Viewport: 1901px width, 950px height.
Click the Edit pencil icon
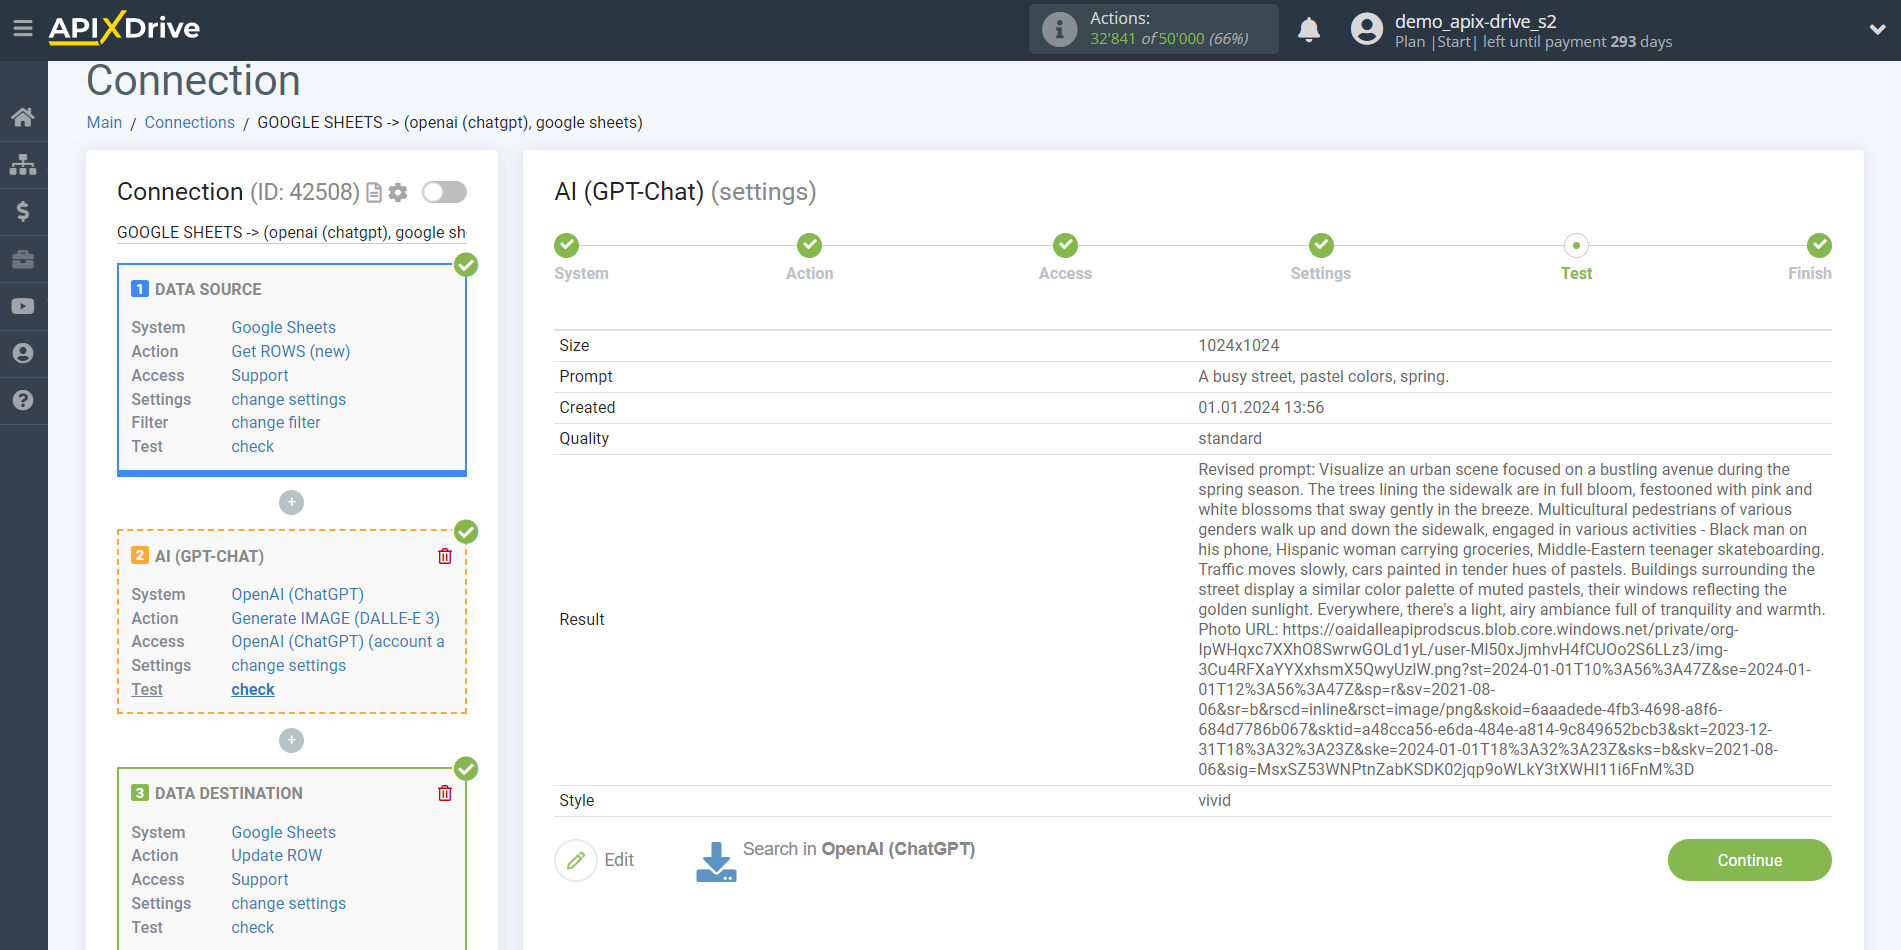point(576,860)
